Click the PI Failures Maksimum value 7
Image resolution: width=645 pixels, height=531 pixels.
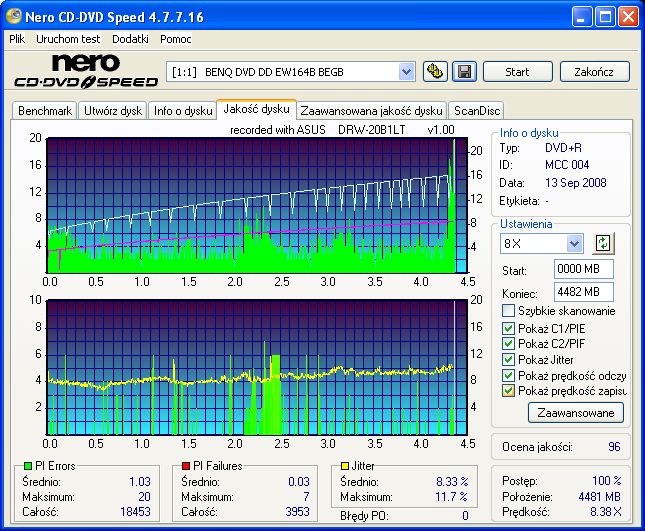(x=306, y=497)
